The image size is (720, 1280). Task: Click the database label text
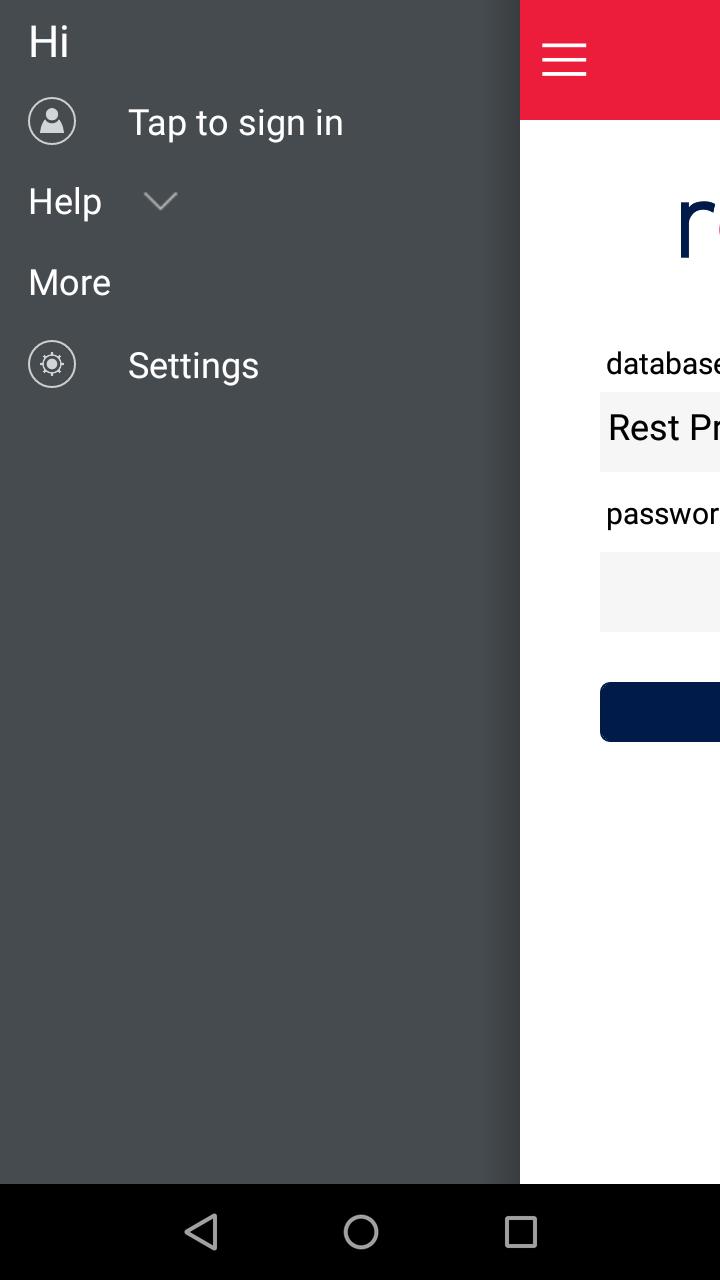pyautogui.click(x=663, y=363)
